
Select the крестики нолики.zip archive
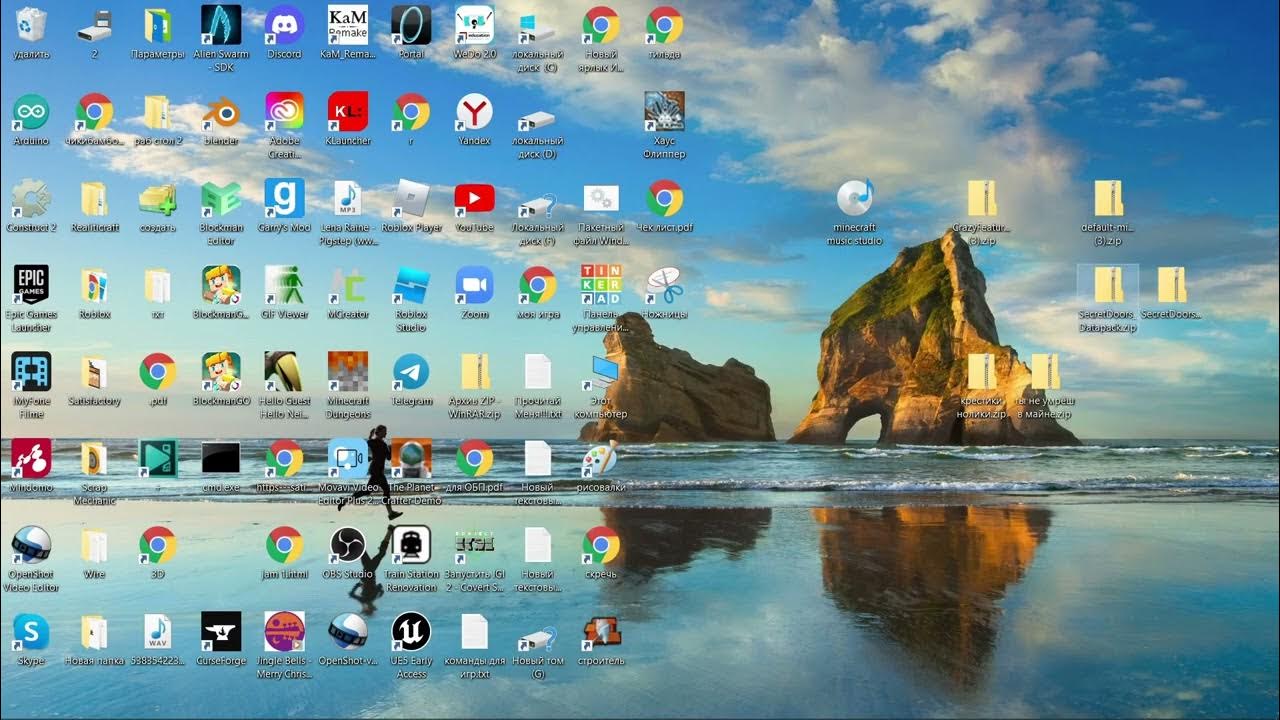coord(982,371)
